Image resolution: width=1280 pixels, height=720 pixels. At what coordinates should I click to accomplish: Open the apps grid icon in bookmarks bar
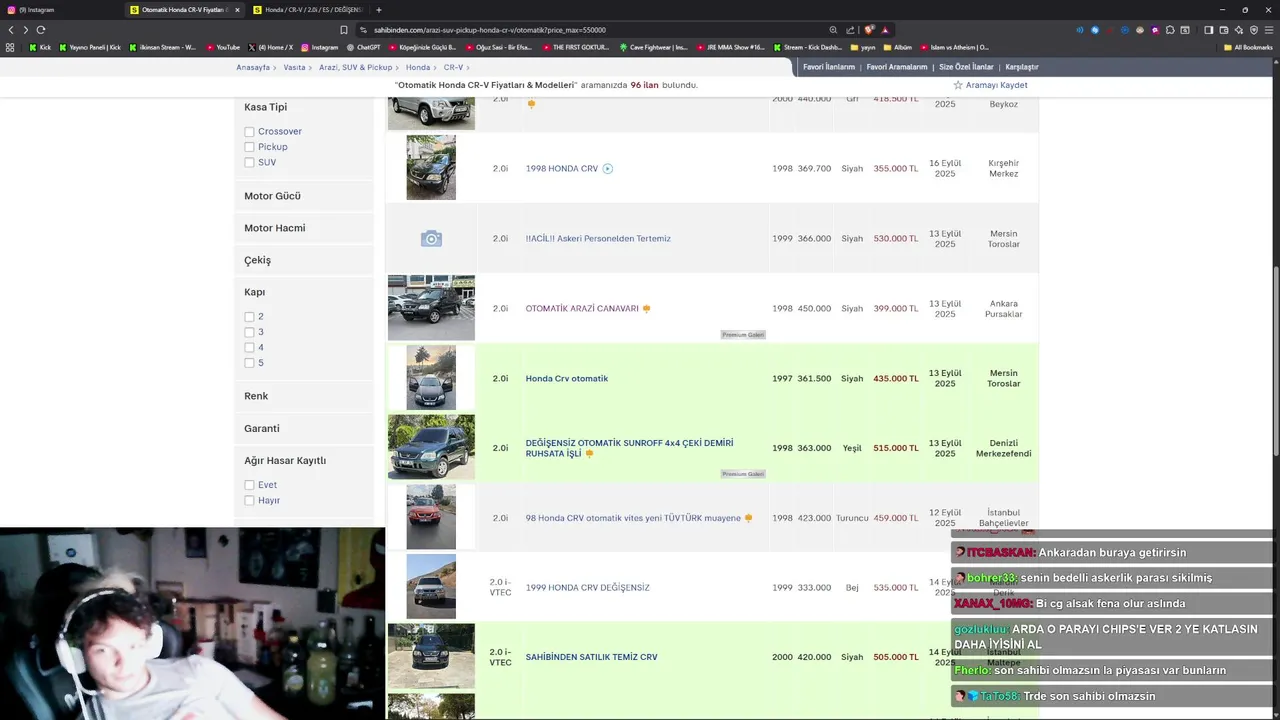[x=10, y=47]
